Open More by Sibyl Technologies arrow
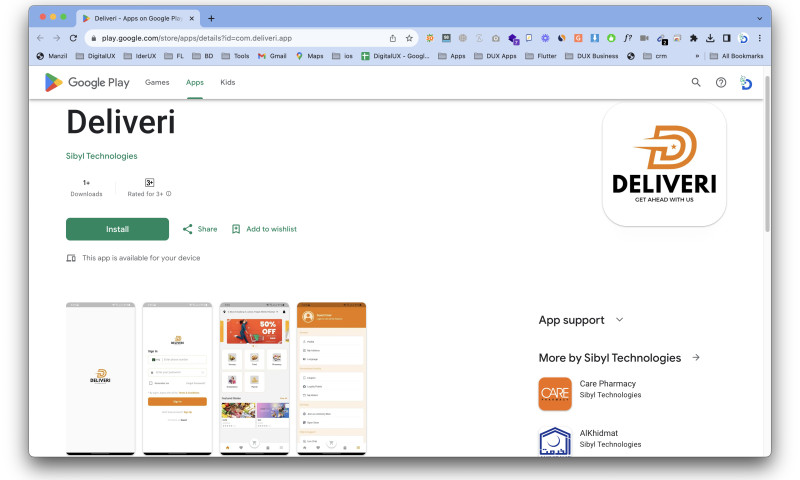Image resolution: width=800 pixels, height=480 pixels. point(696,358)
